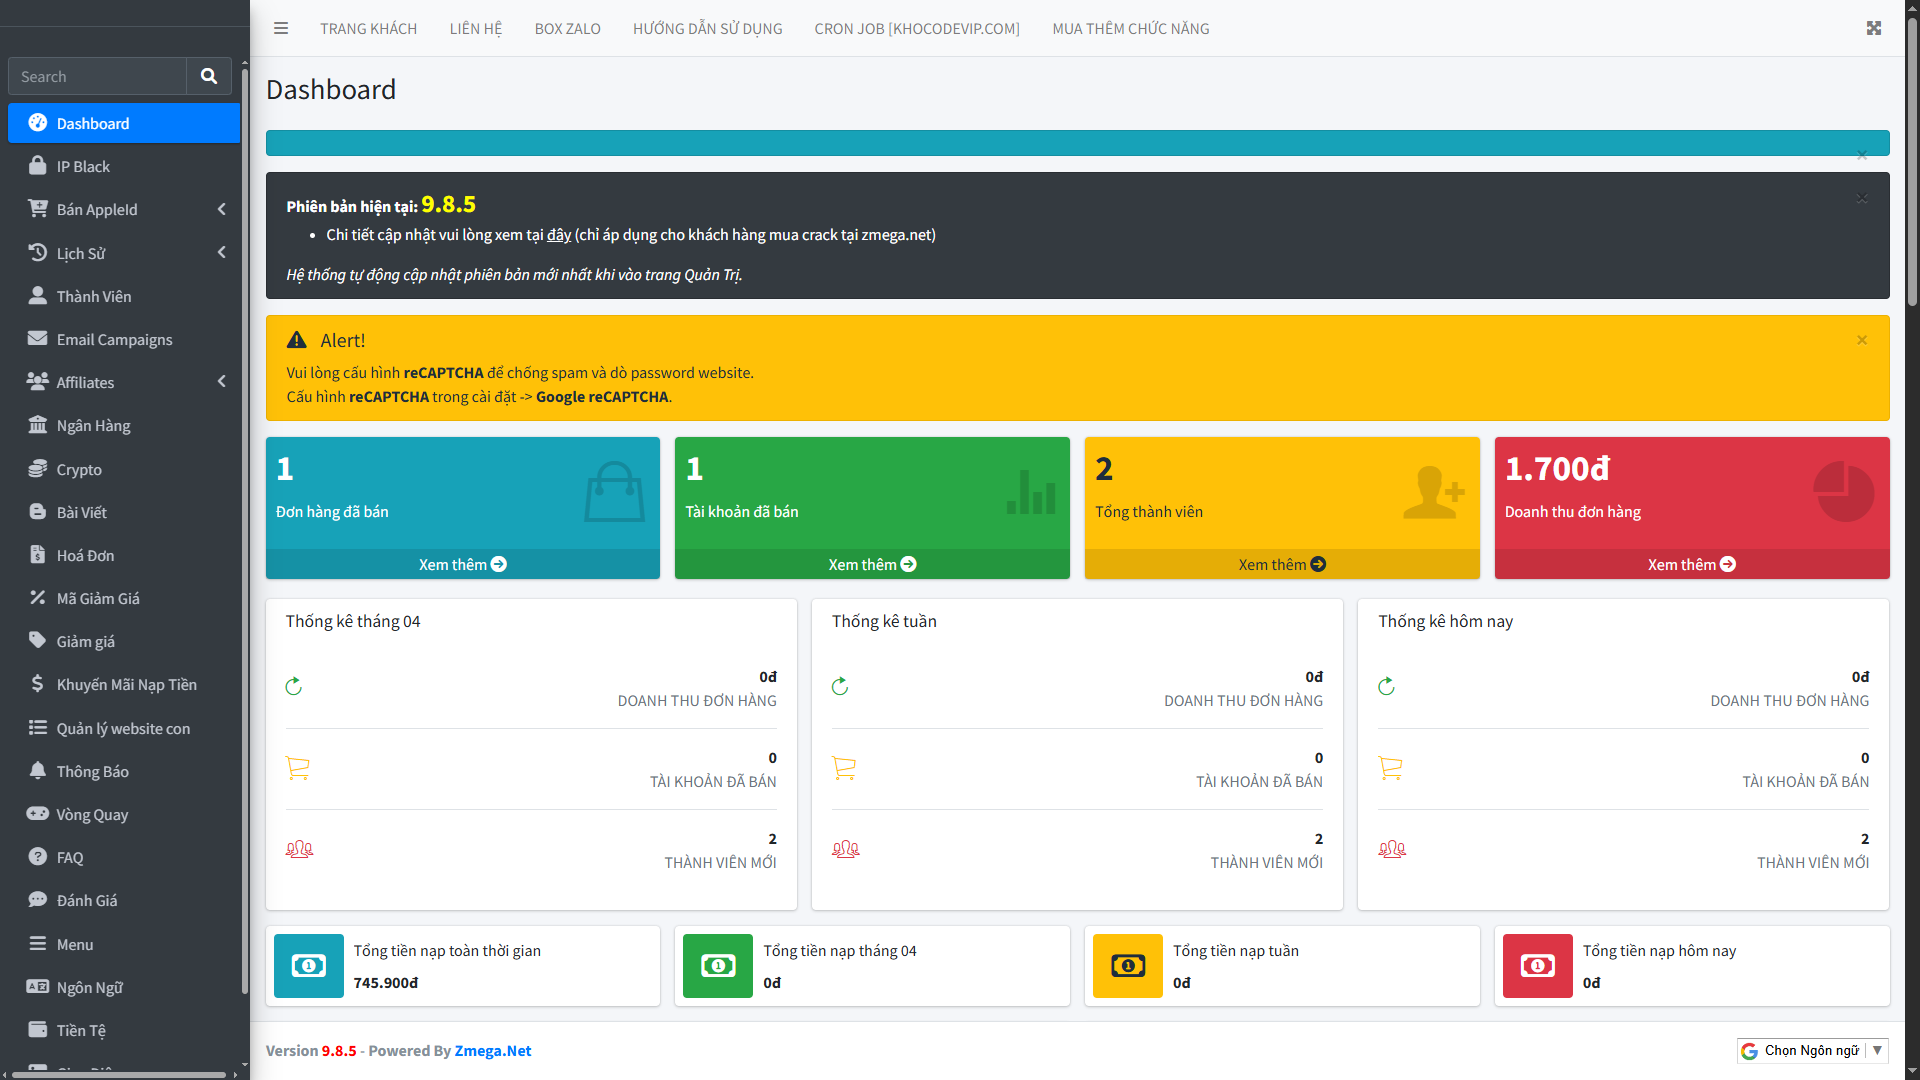Click the refresh icon in Thống kê tuần

coord(840,686)
